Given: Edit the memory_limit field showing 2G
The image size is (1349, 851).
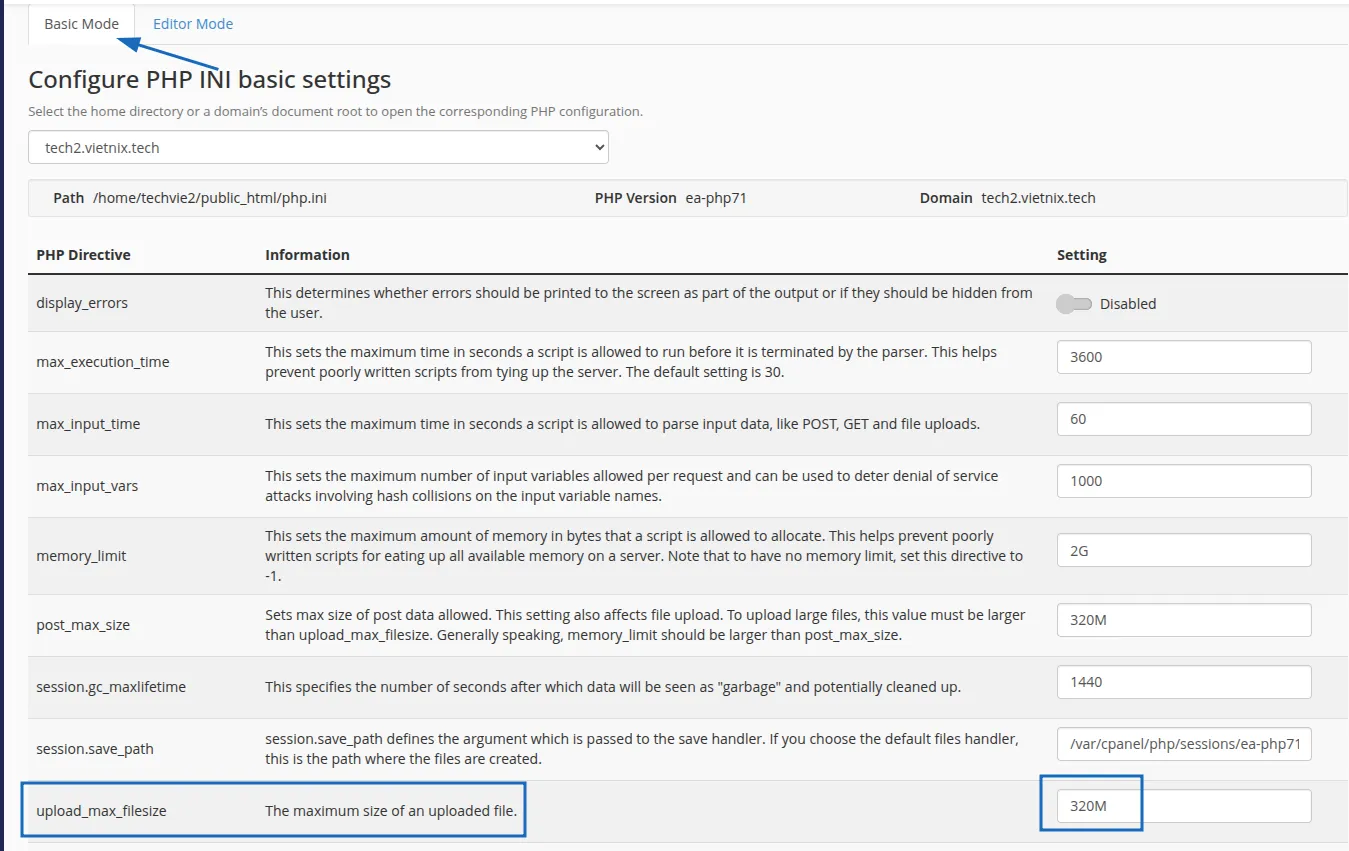Looking at the screenshot, I should pyautogui.click(x=1183, y=550).
